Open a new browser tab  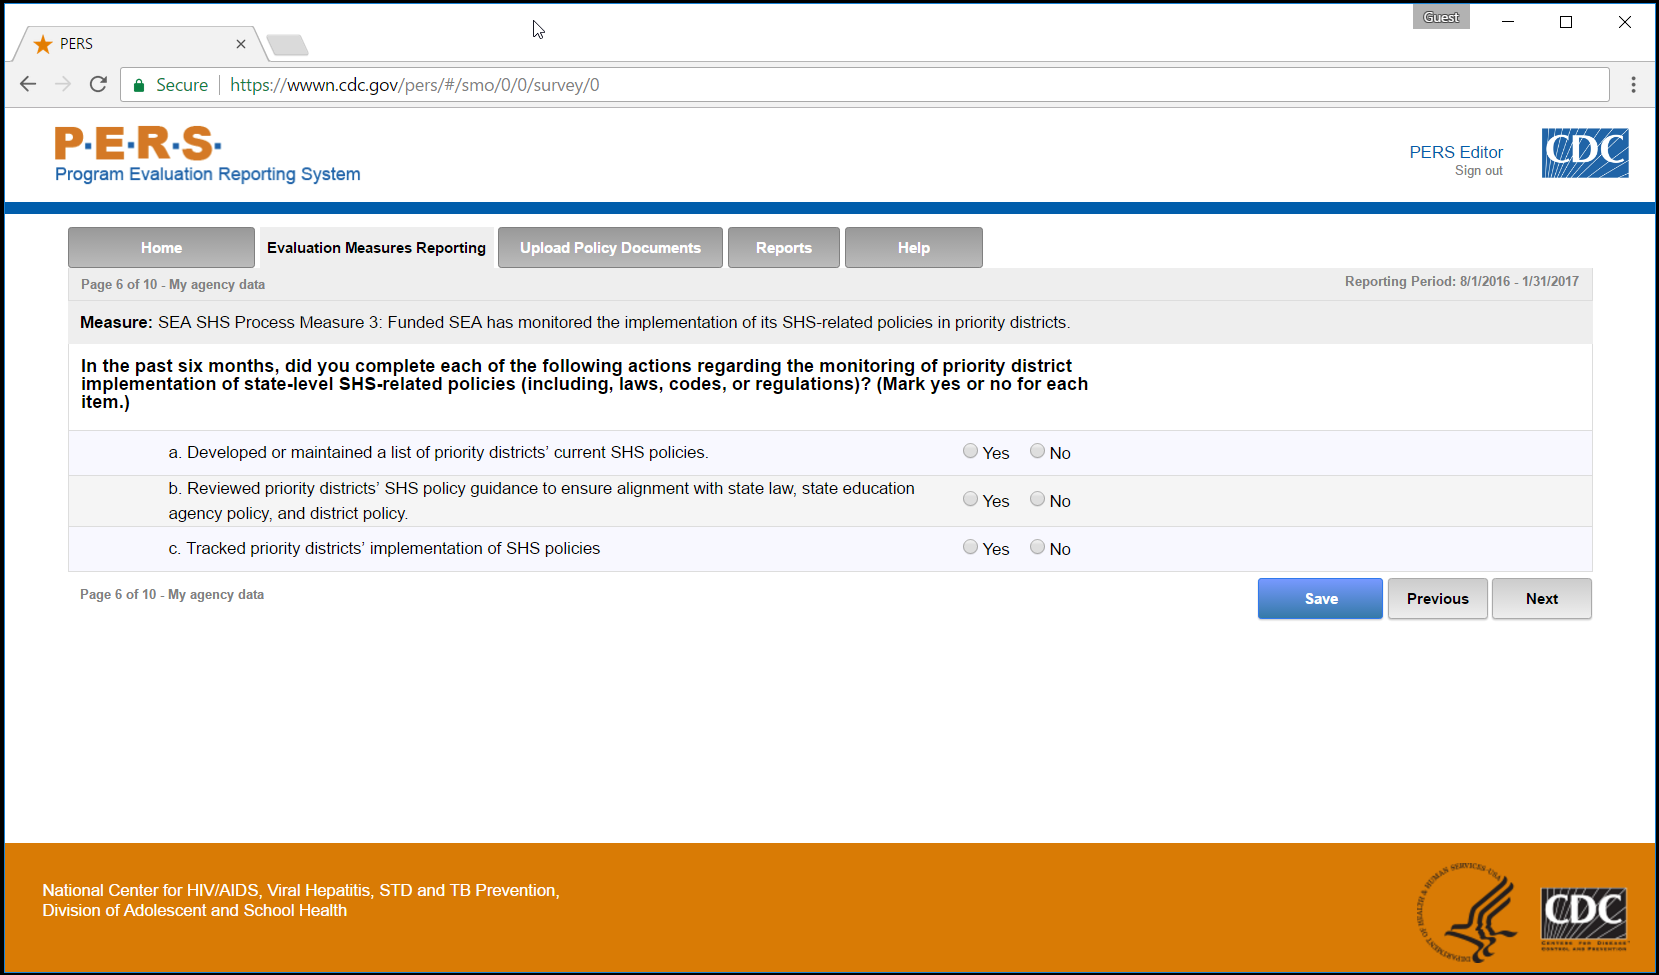(x=287, y=45)
